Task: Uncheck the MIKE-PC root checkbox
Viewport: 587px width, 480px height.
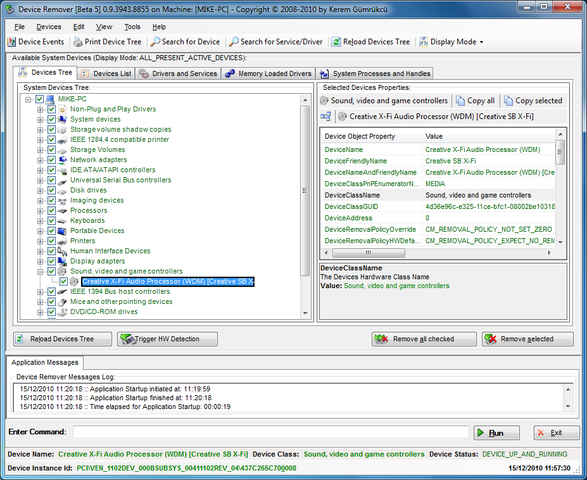Action: (39, 99)
